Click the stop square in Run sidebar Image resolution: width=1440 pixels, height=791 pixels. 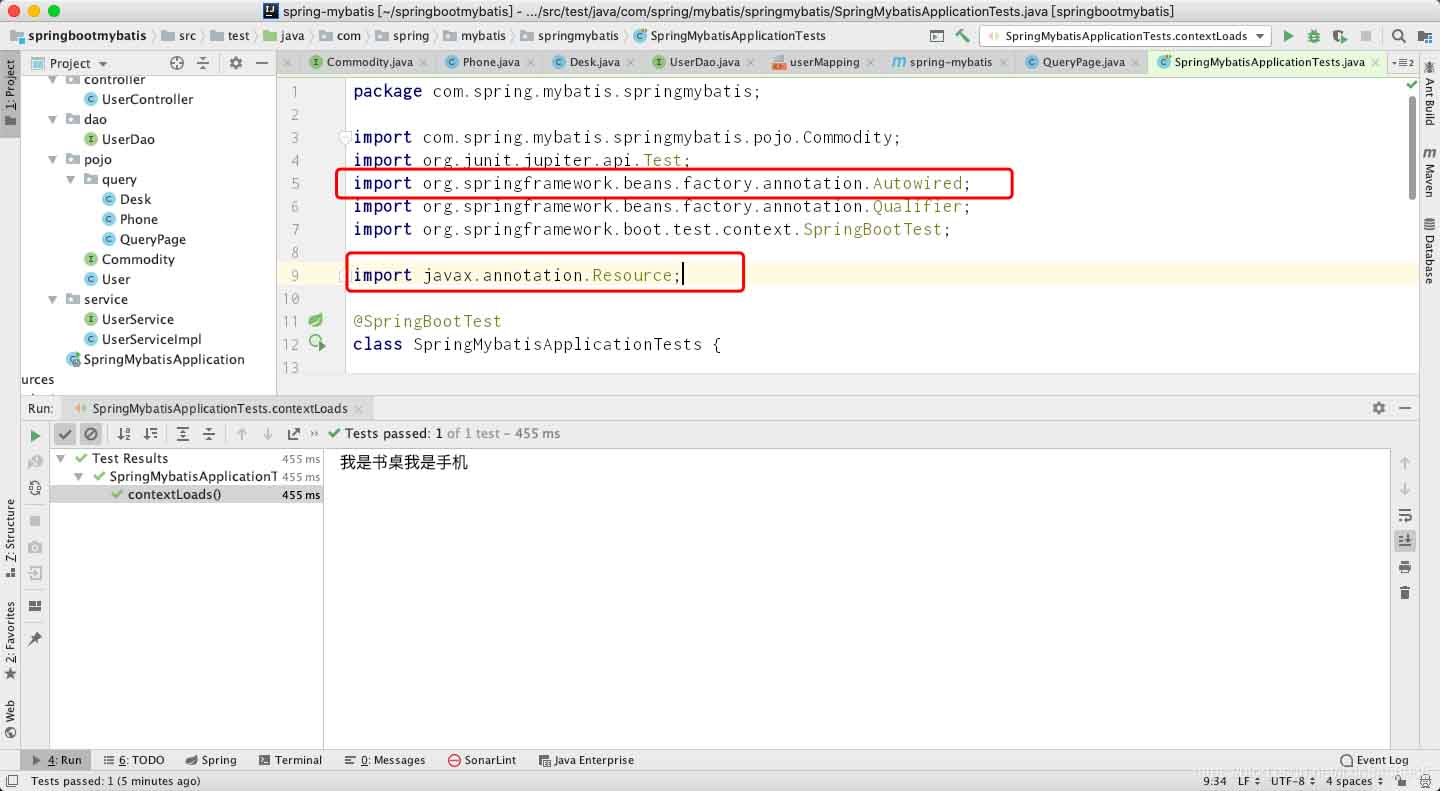[x=35, y=521]
